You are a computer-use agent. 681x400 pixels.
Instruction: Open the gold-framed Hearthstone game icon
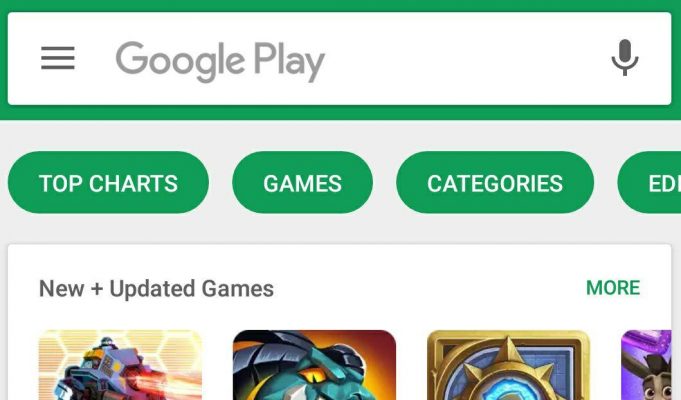pyautogui.click(x=509, y=365)
